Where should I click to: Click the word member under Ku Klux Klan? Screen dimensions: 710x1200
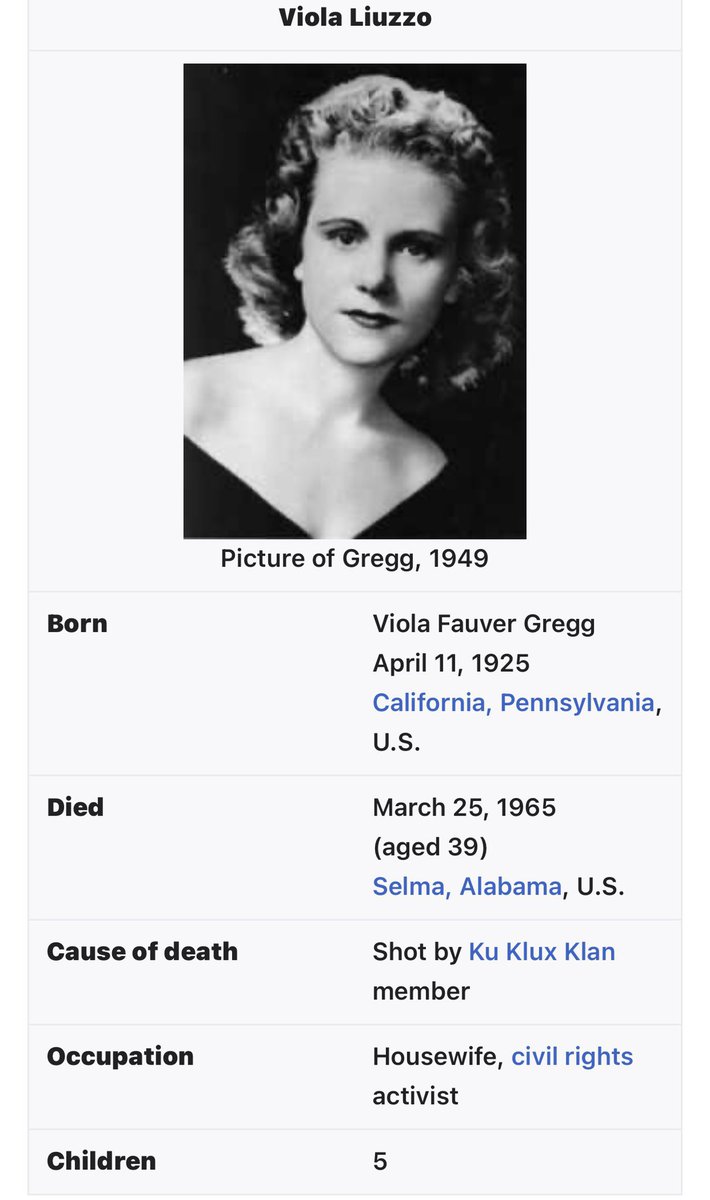(x=421, y=991)
